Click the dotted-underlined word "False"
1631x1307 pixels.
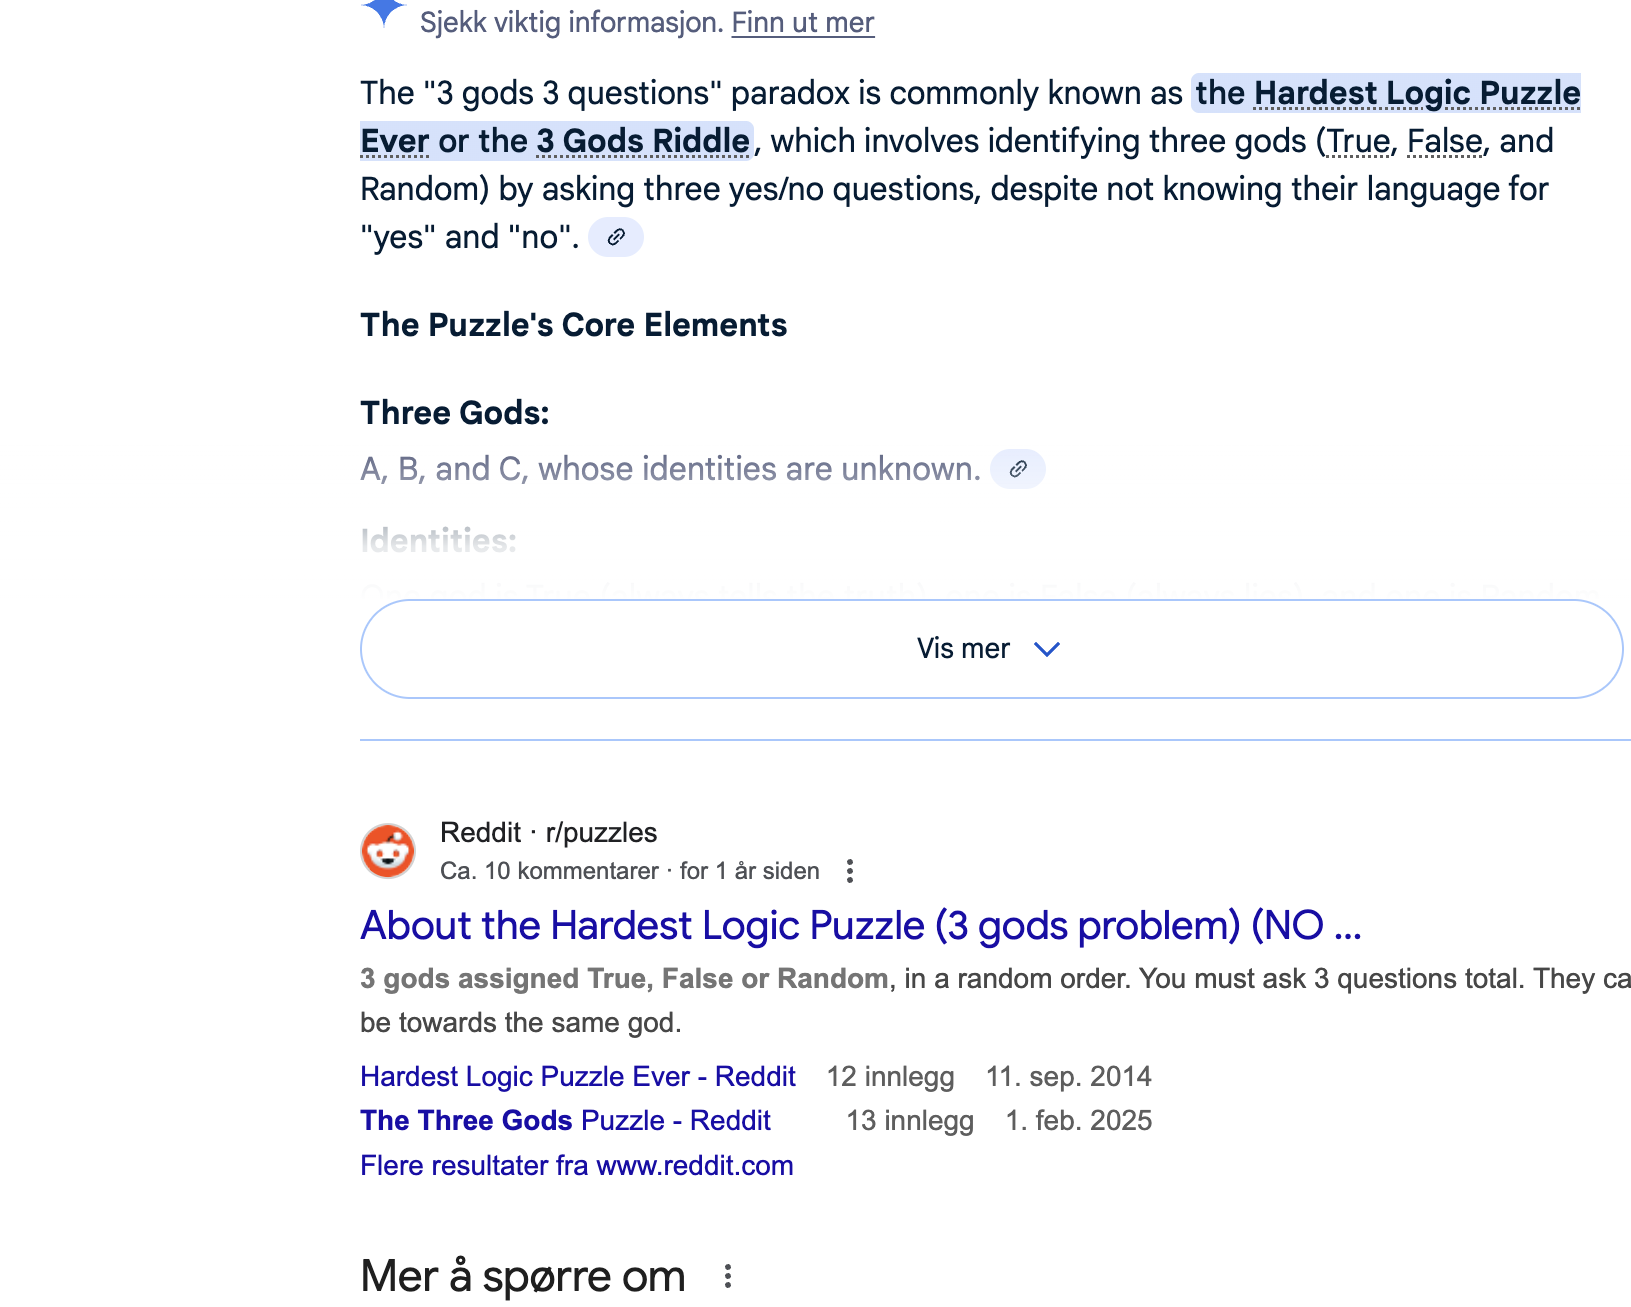tap(1444, 141)
